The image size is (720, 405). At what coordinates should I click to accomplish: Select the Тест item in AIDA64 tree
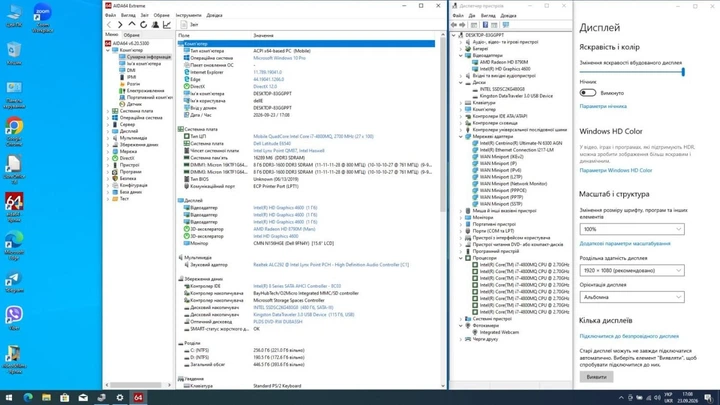pyautogui.click(x=124, y=199)
